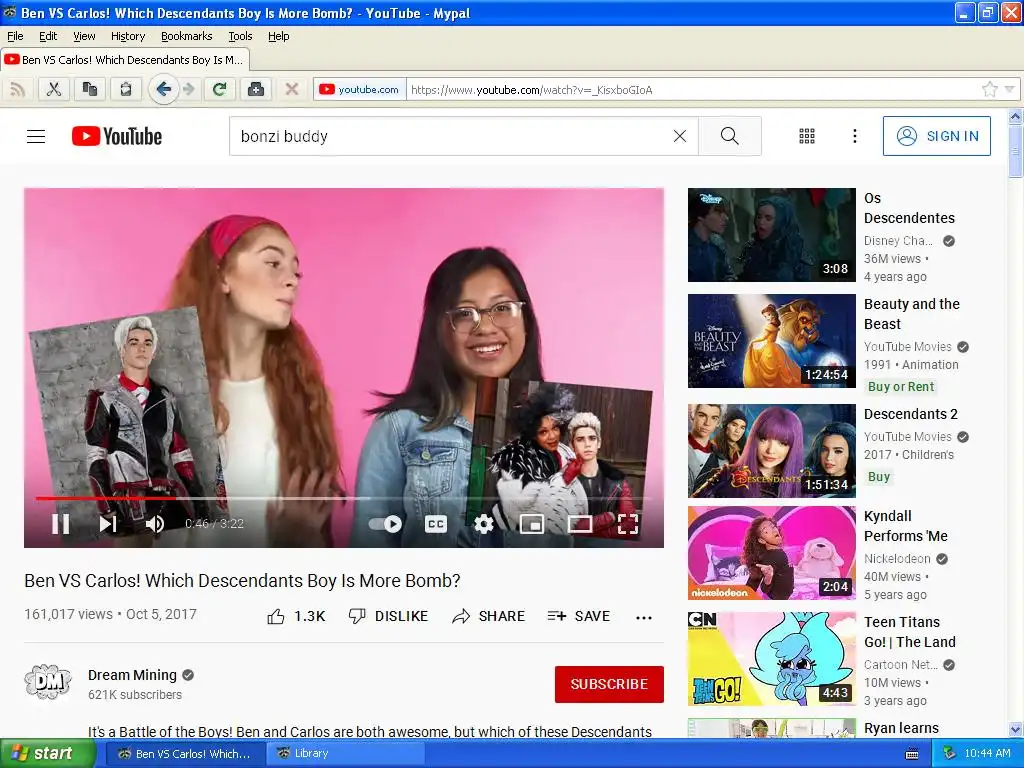Toggle the autoplay switch
Image resolution: width=1024 pixels, height=768 pixels.
click(x=385, y=524)
